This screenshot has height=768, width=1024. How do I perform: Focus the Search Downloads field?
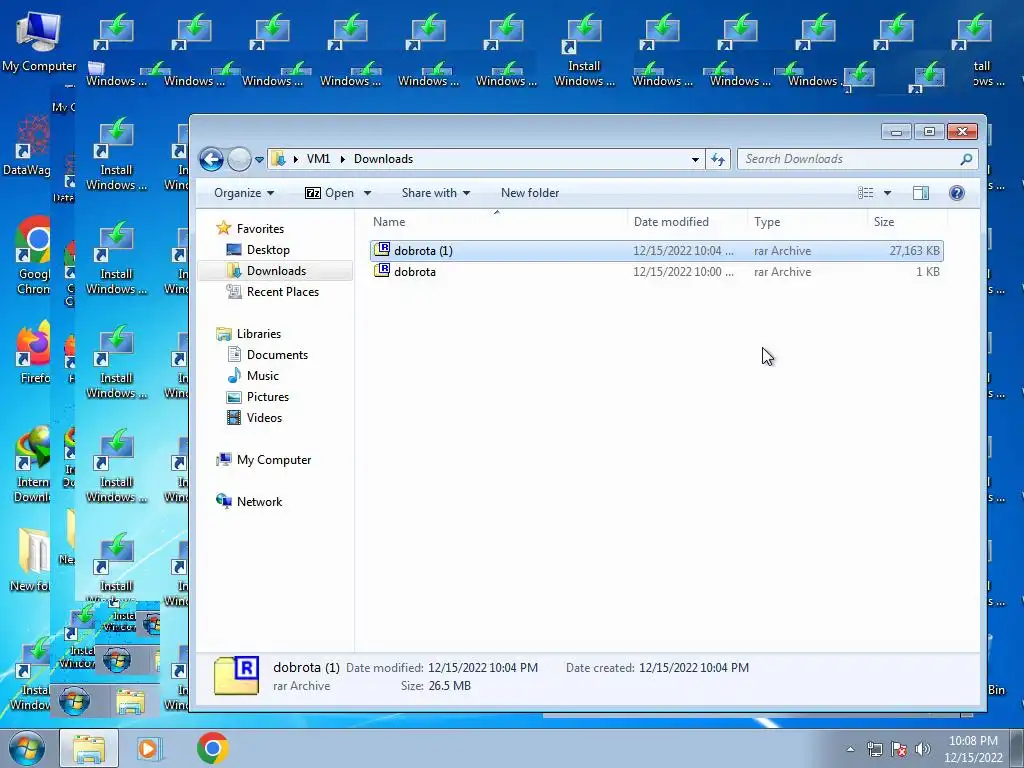tap(849, 159)
